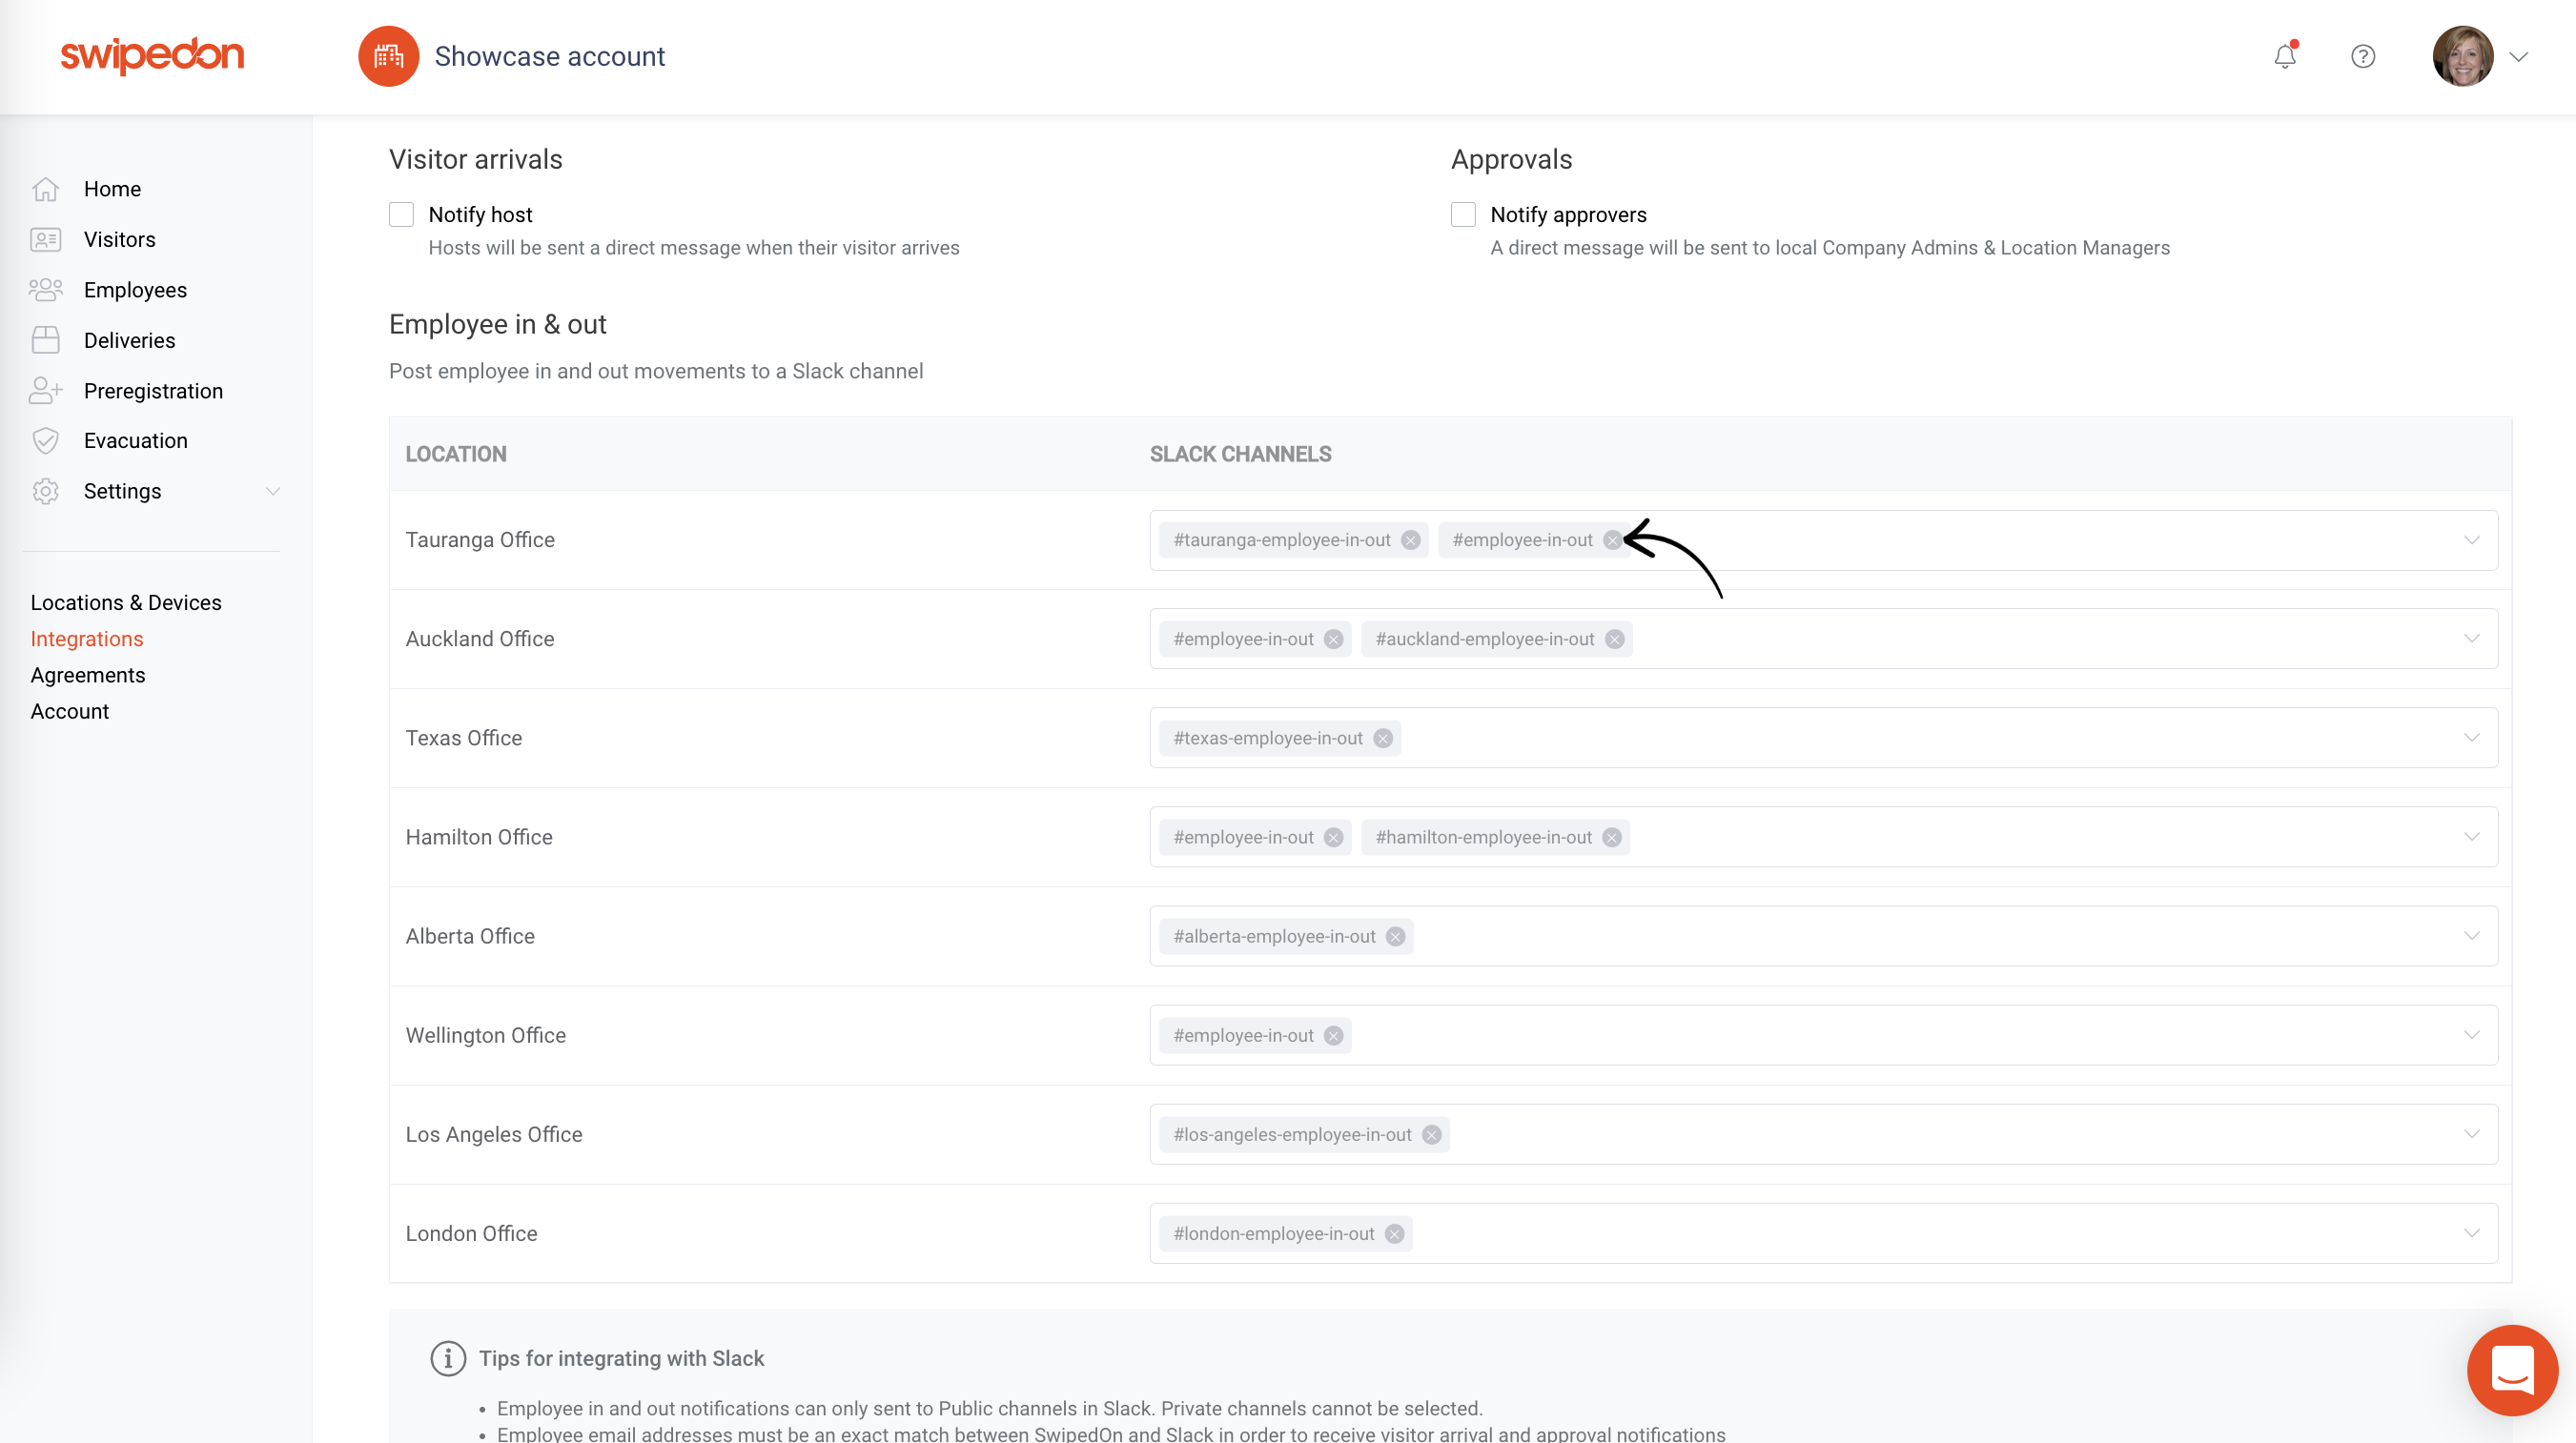Viewport: 2576px width, 1443px height.
Task: Click the Evacuation shield icon
Action: [46, 441]
